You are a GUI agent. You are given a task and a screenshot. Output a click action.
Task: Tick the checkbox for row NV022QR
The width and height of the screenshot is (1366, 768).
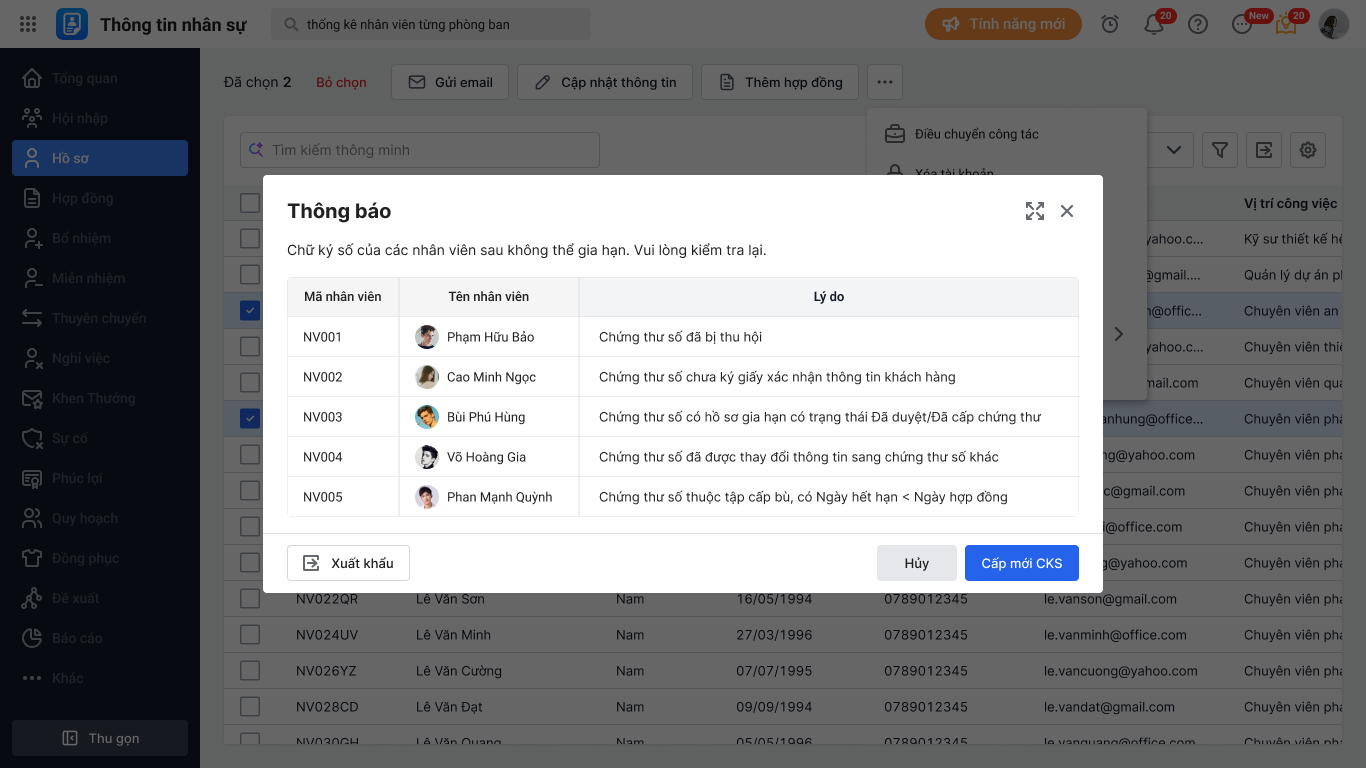(250, 599)
